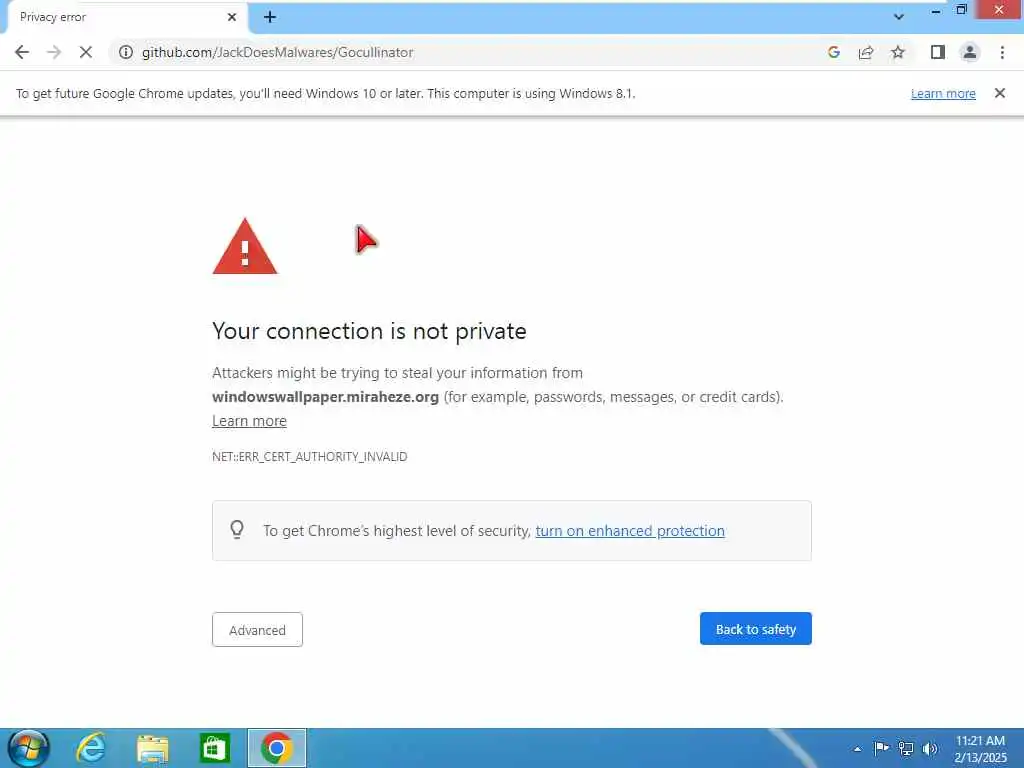Click NET::ERR_CERT_AUTHORITY_INVALID error code
The height and width of the screenshot is (768, 1024).
tap(310, 456)
